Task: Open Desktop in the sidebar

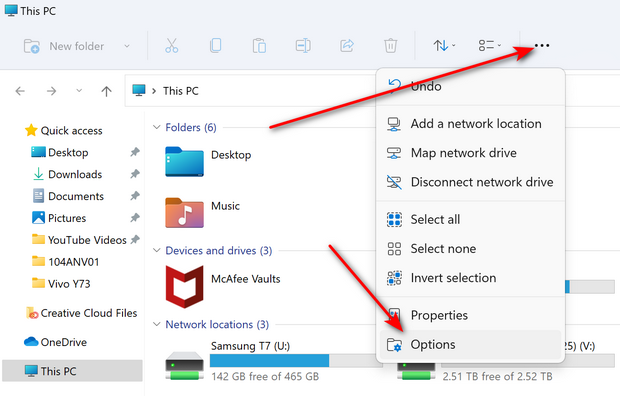Action: 60,152
